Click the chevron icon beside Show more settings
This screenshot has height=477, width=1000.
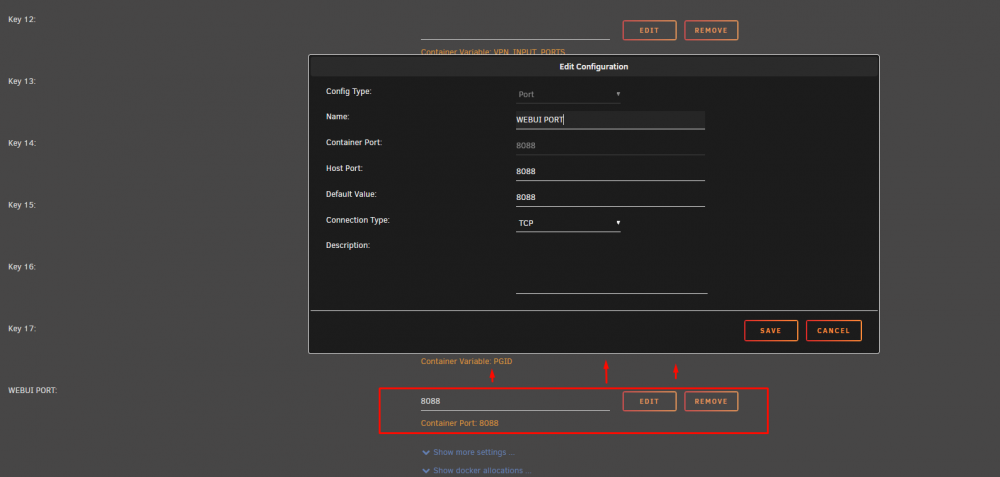point(426,452)
